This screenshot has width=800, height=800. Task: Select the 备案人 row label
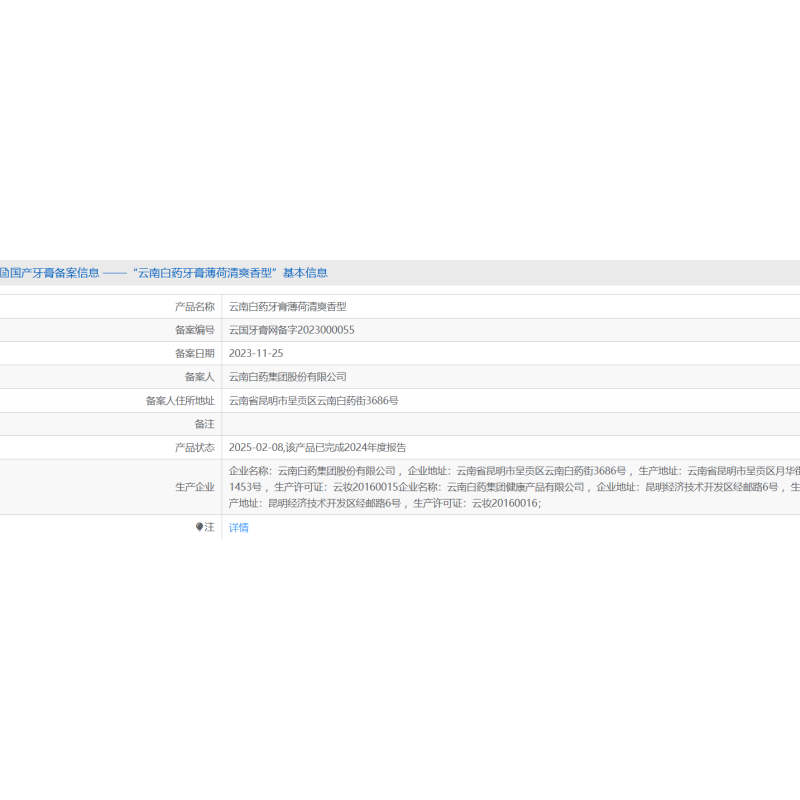(199, 377)
